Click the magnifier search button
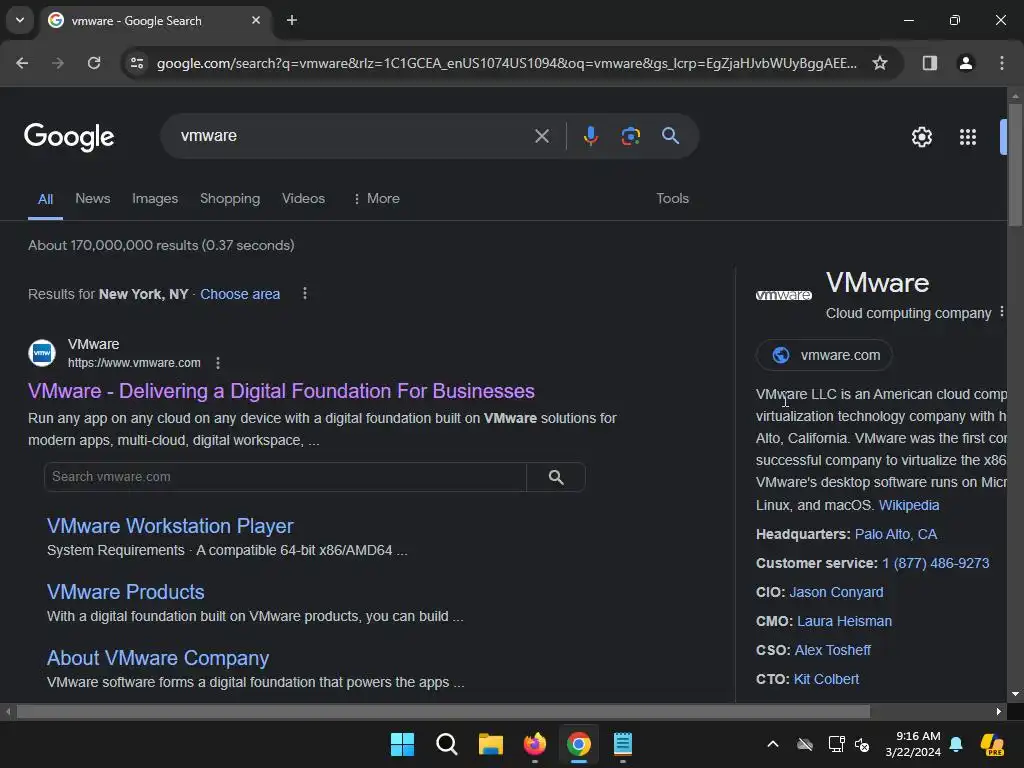1024x768 pixels. pyautogui.click(x=670, y=136)
